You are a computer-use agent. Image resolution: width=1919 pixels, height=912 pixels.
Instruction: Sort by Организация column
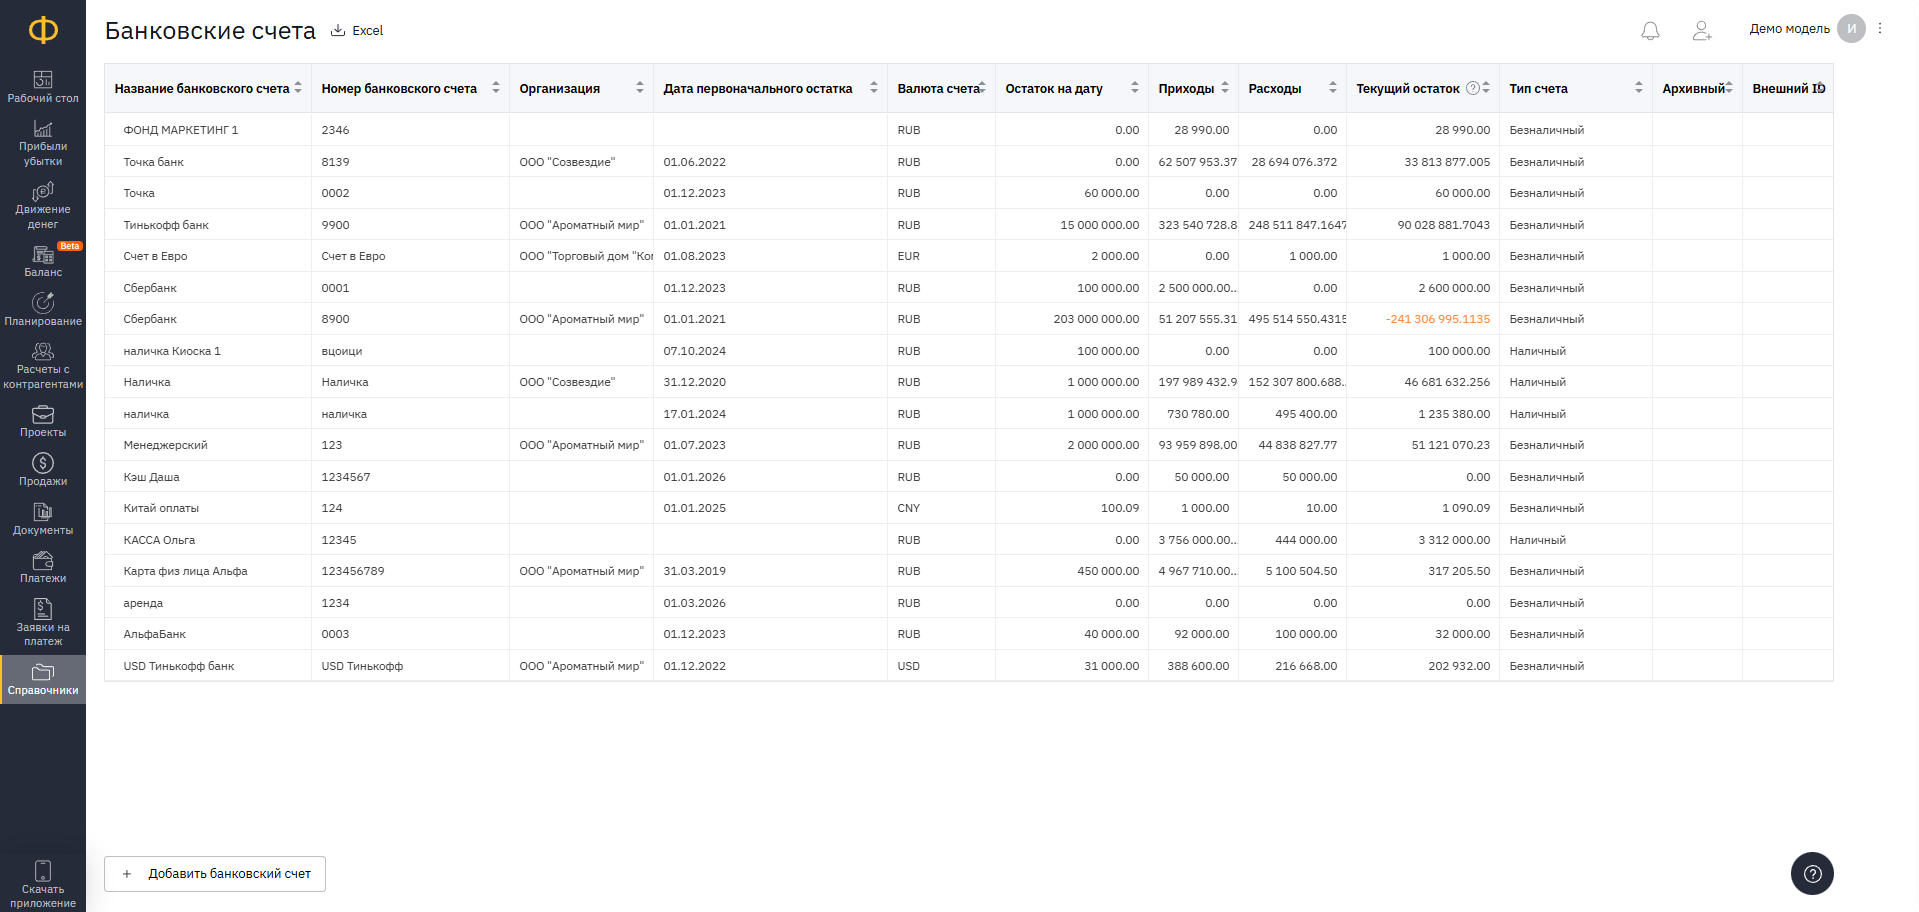[x=640, y=88]
